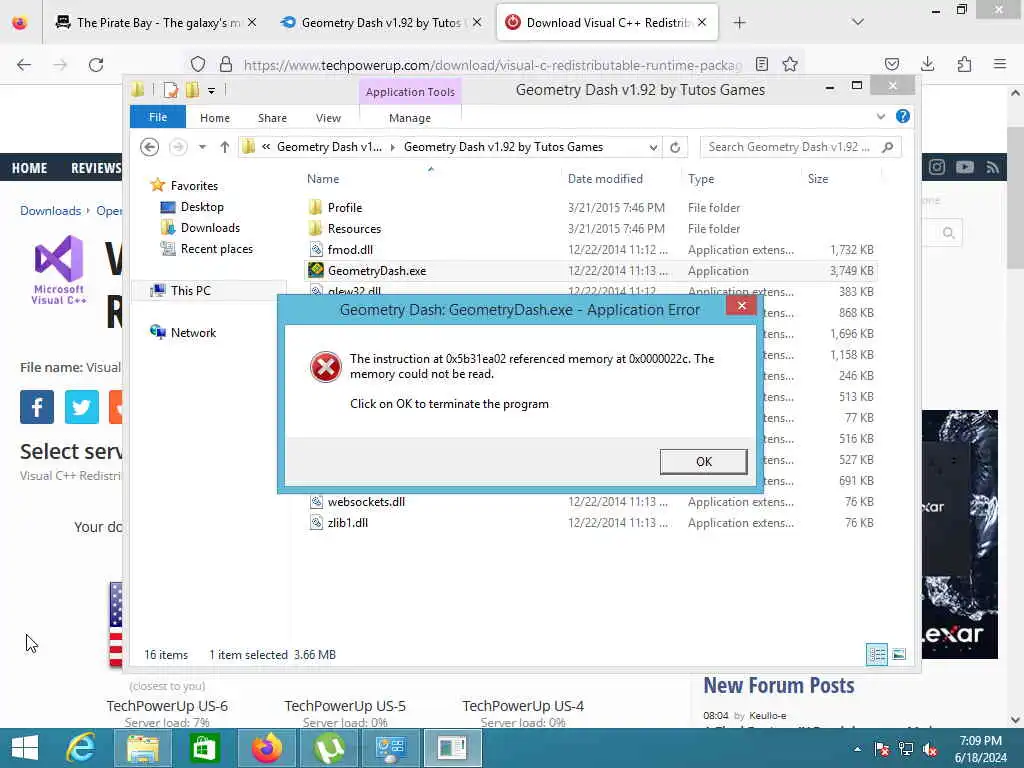Screen dimensions: 1024x768
Task: Open the Home ribbon tab
Action: coord(215,118)
